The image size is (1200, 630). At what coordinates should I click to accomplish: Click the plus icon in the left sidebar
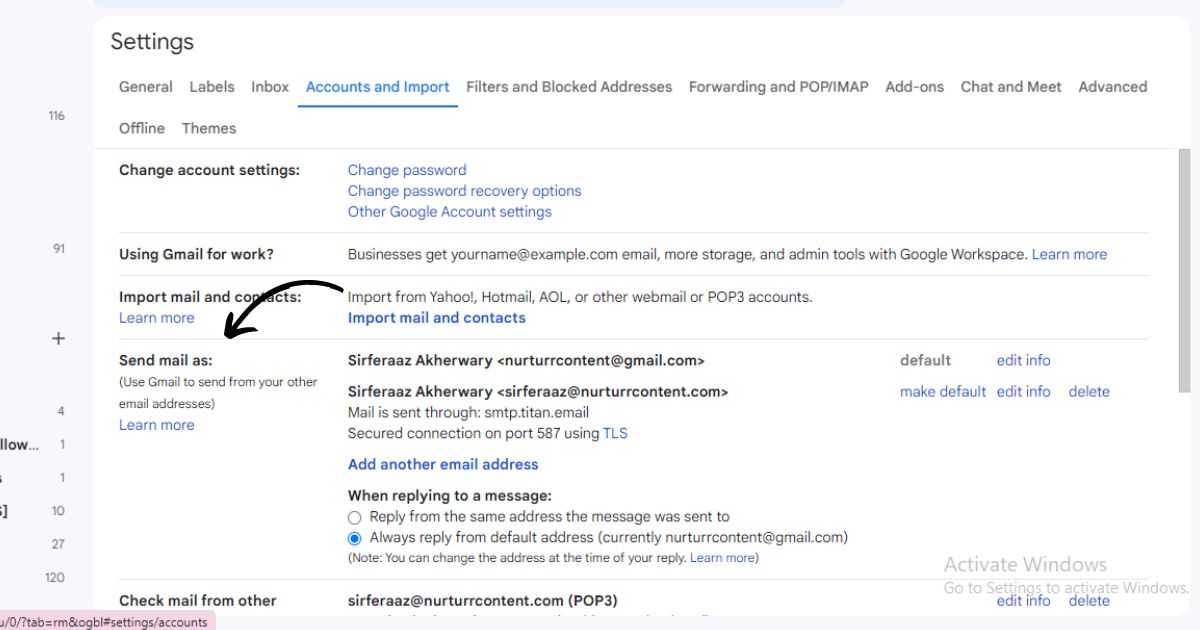point(58,338)
